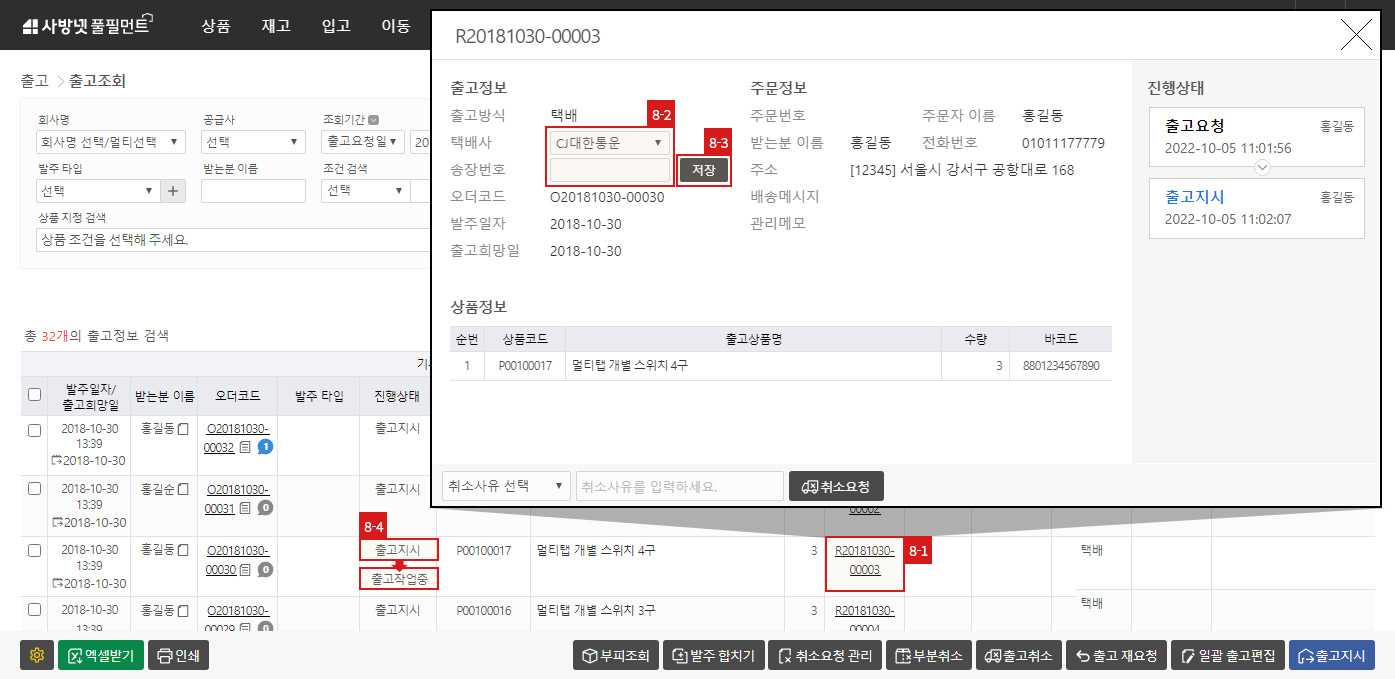Click the 엑셀받기 Excel download icon

click(100, 655)
